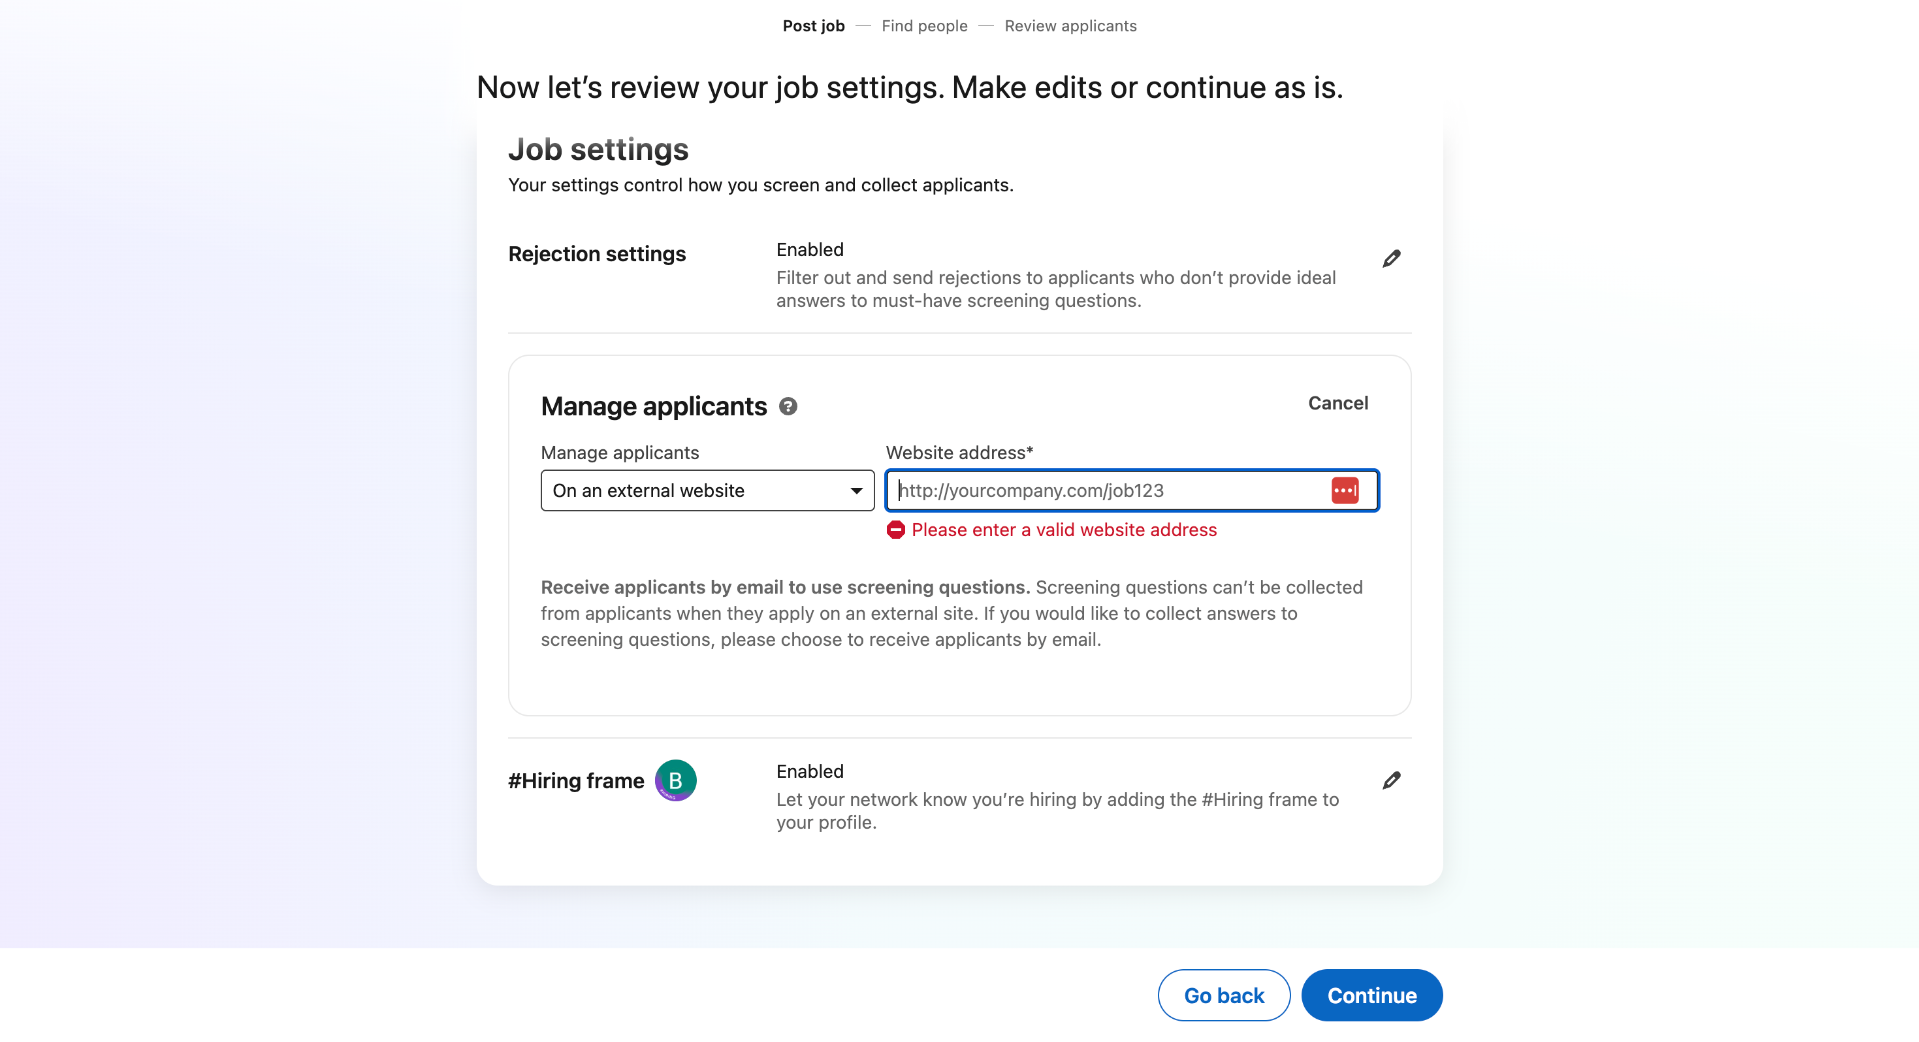Image resolution: width=1919 pixels, height=1042 pixels.
Task: Click the red error icon beside the validation message
Action: 896,530
